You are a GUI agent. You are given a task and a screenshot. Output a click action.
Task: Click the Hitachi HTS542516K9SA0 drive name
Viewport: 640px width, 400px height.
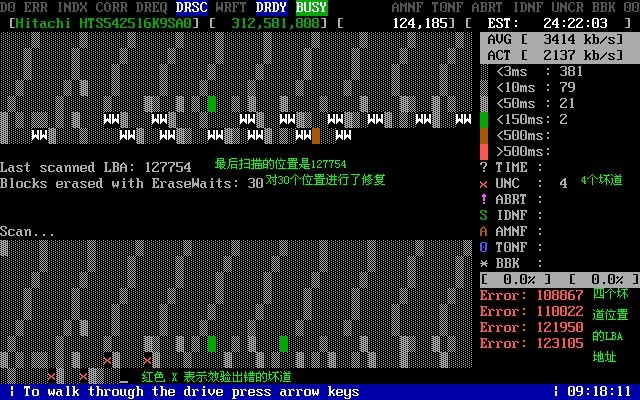click(x=104, y=23)
